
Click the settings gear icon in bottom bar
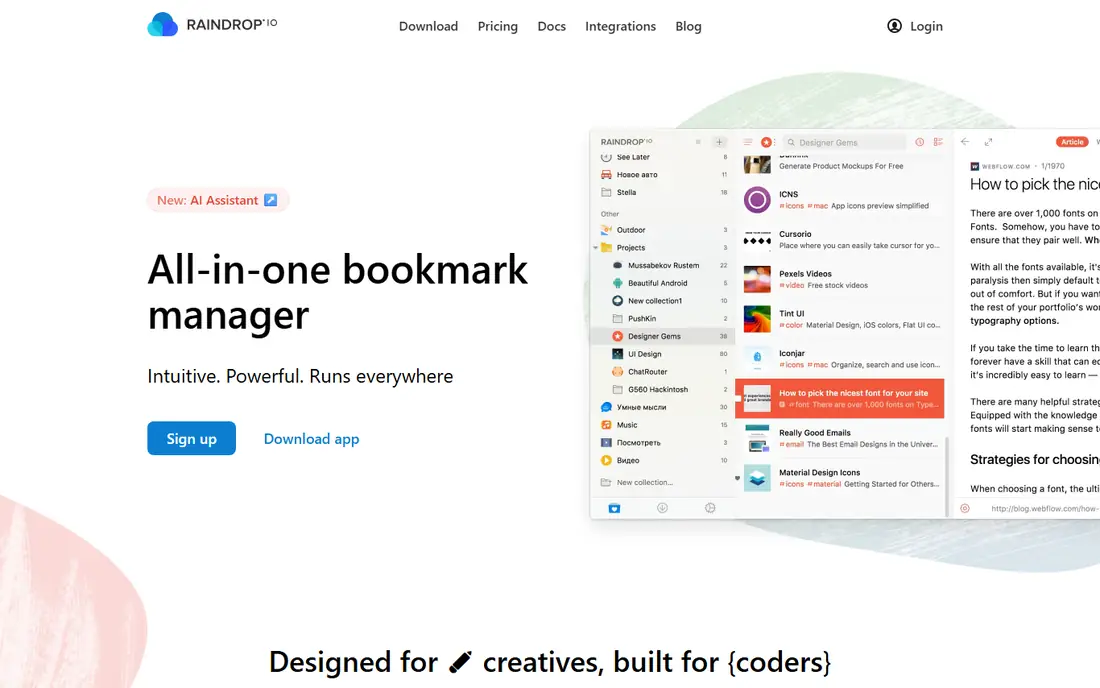pyautogui.click(x=710, y=508)
